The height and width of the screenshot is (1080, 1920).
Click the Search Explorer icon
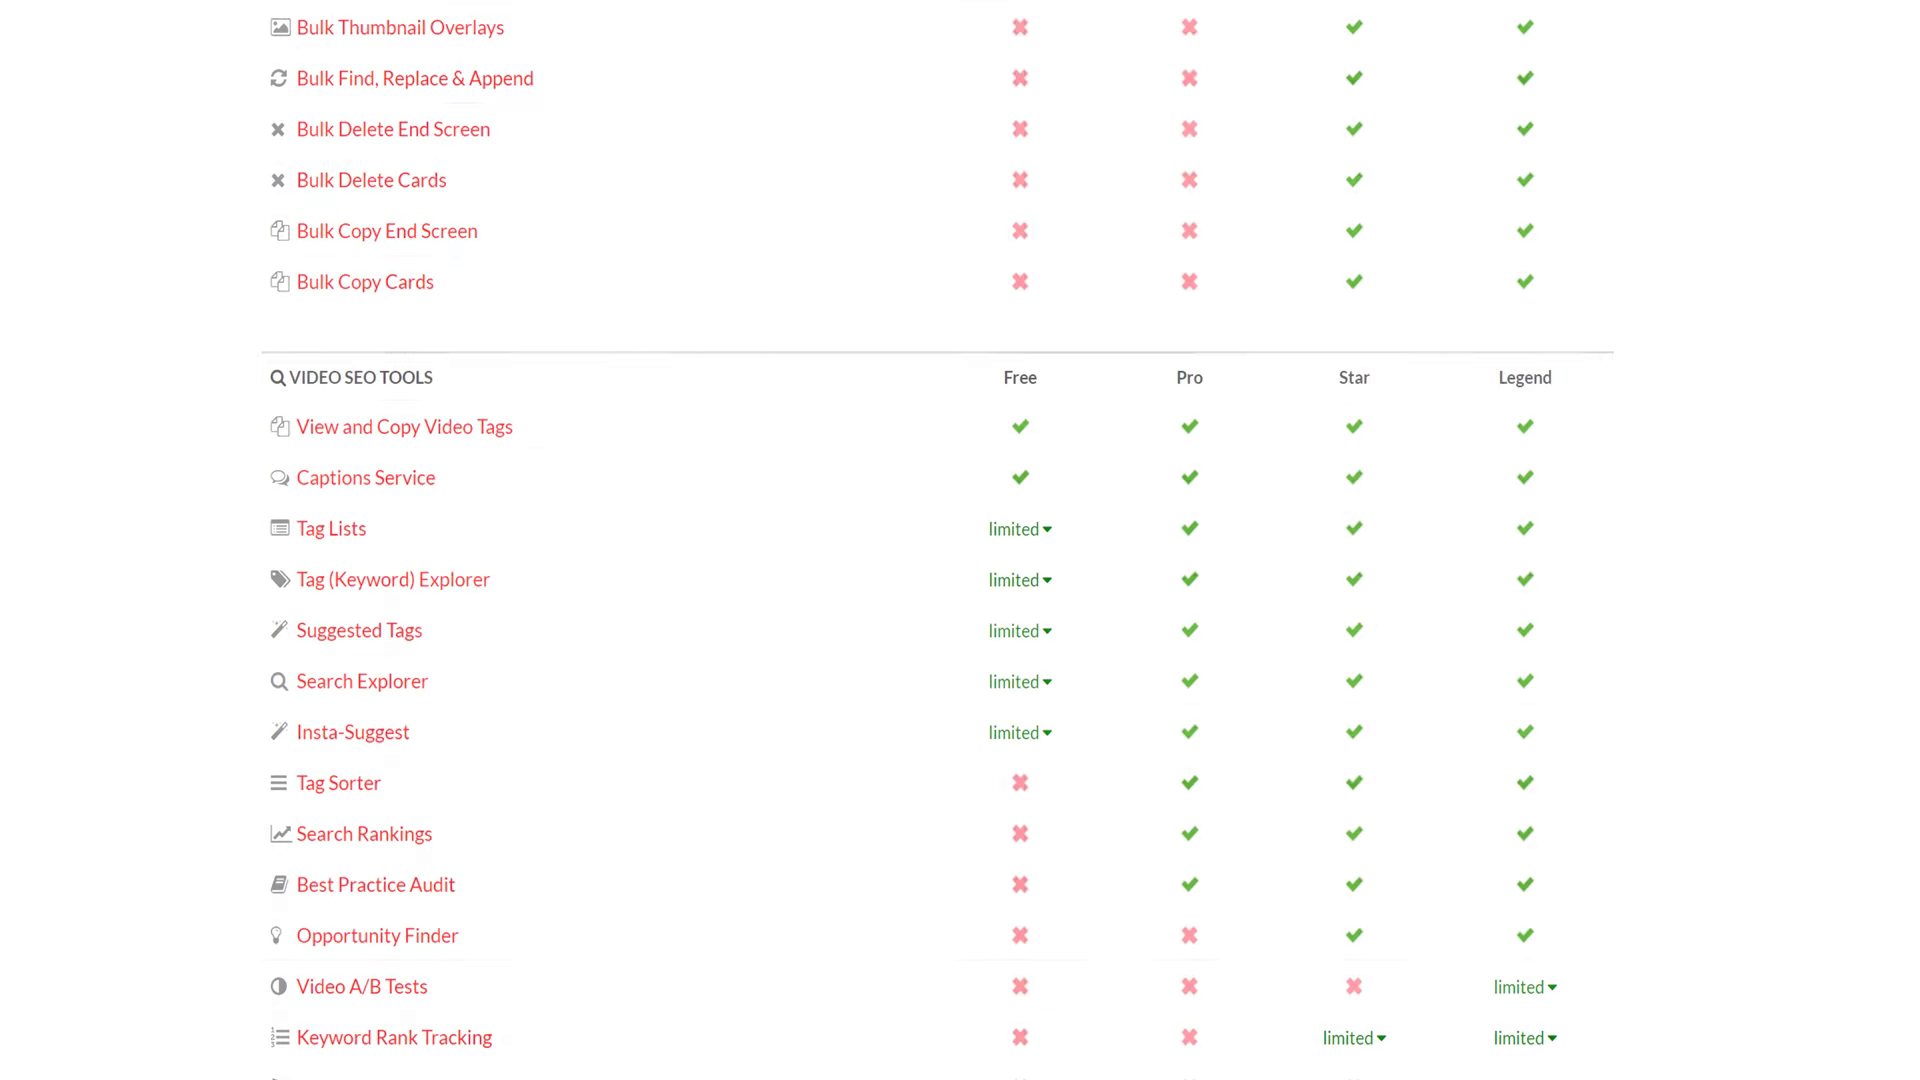pyautogui.click(x=278, y=680)
